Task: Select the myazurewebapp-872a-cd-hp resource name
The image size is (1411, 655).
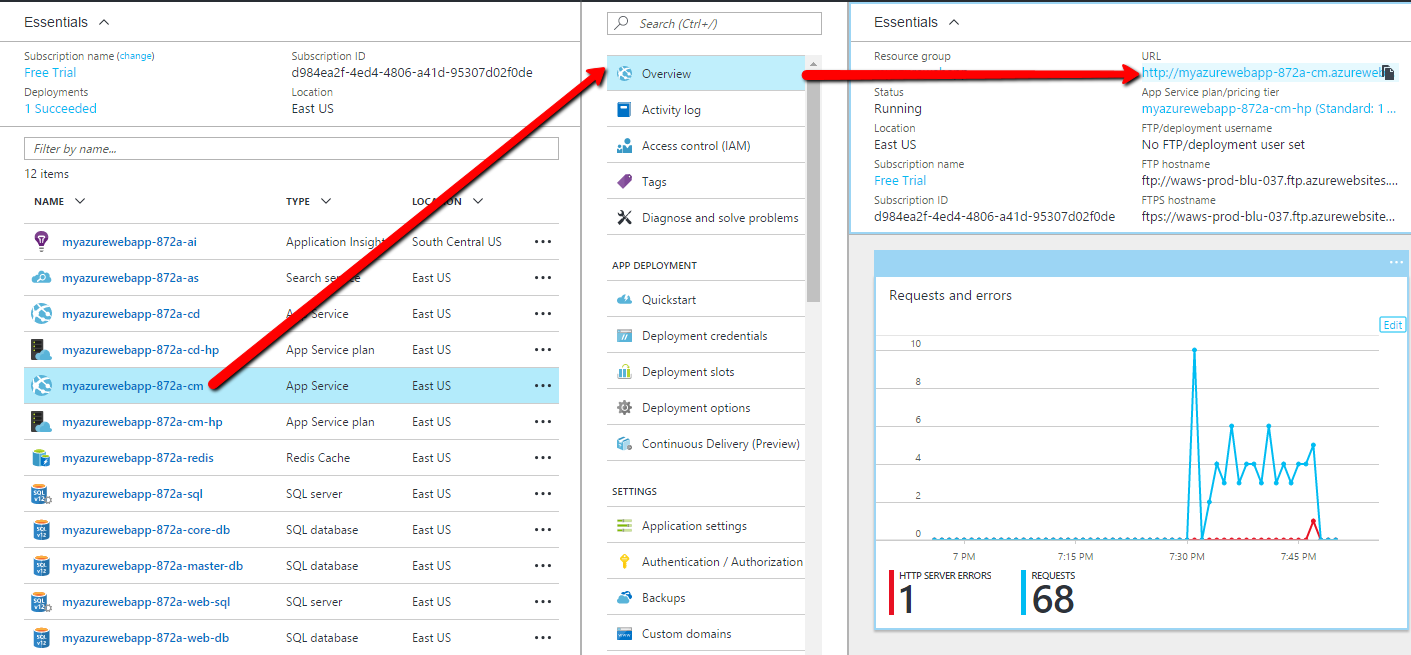Action: click(140, 350)
